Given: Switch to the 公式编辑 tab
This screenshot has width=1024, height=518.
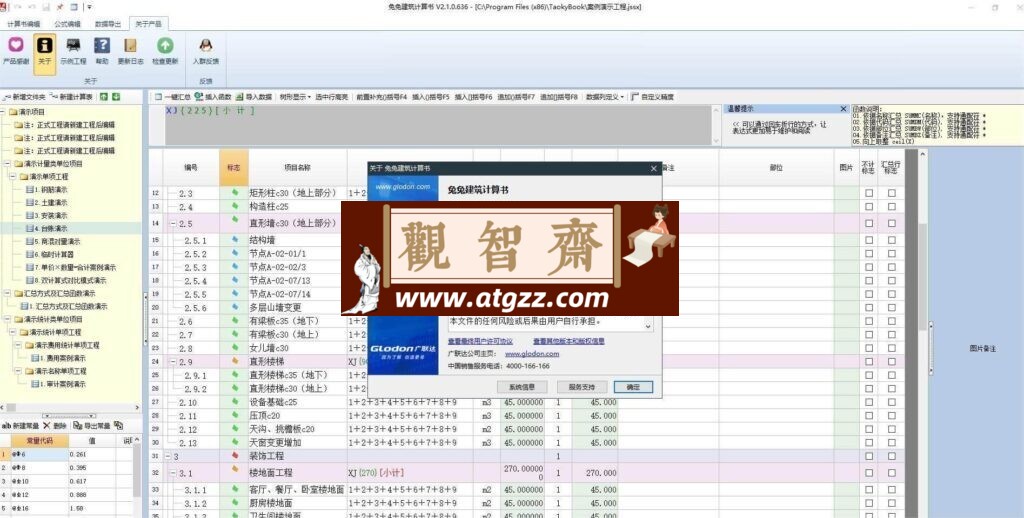Looking at the screenshot, I should pos(67,24).
